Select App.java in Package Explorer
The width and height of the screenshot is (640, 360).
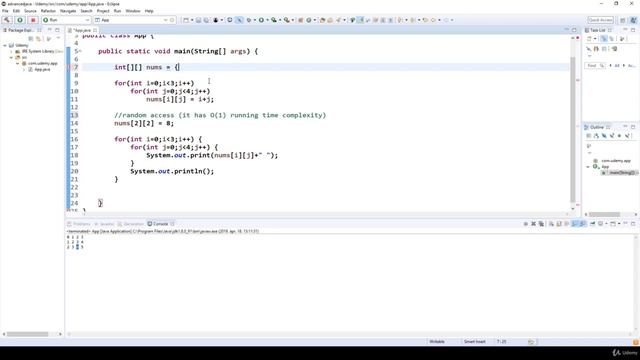[x=42, y=69]
